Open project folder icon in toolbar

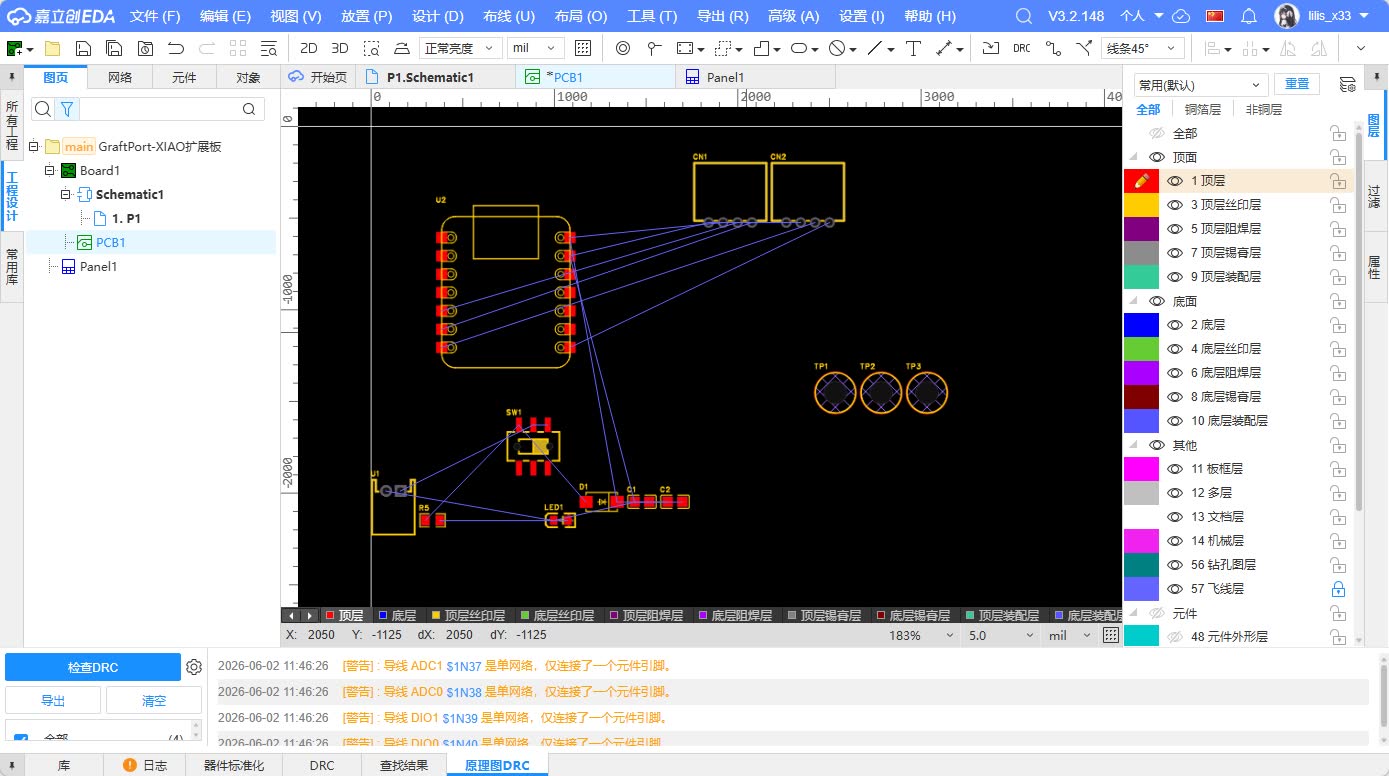[x=52, y=48]
